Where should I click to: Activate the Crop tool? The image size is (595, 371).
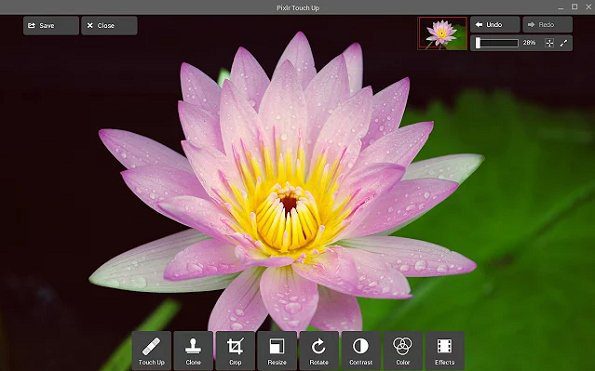tap(235, 351)
